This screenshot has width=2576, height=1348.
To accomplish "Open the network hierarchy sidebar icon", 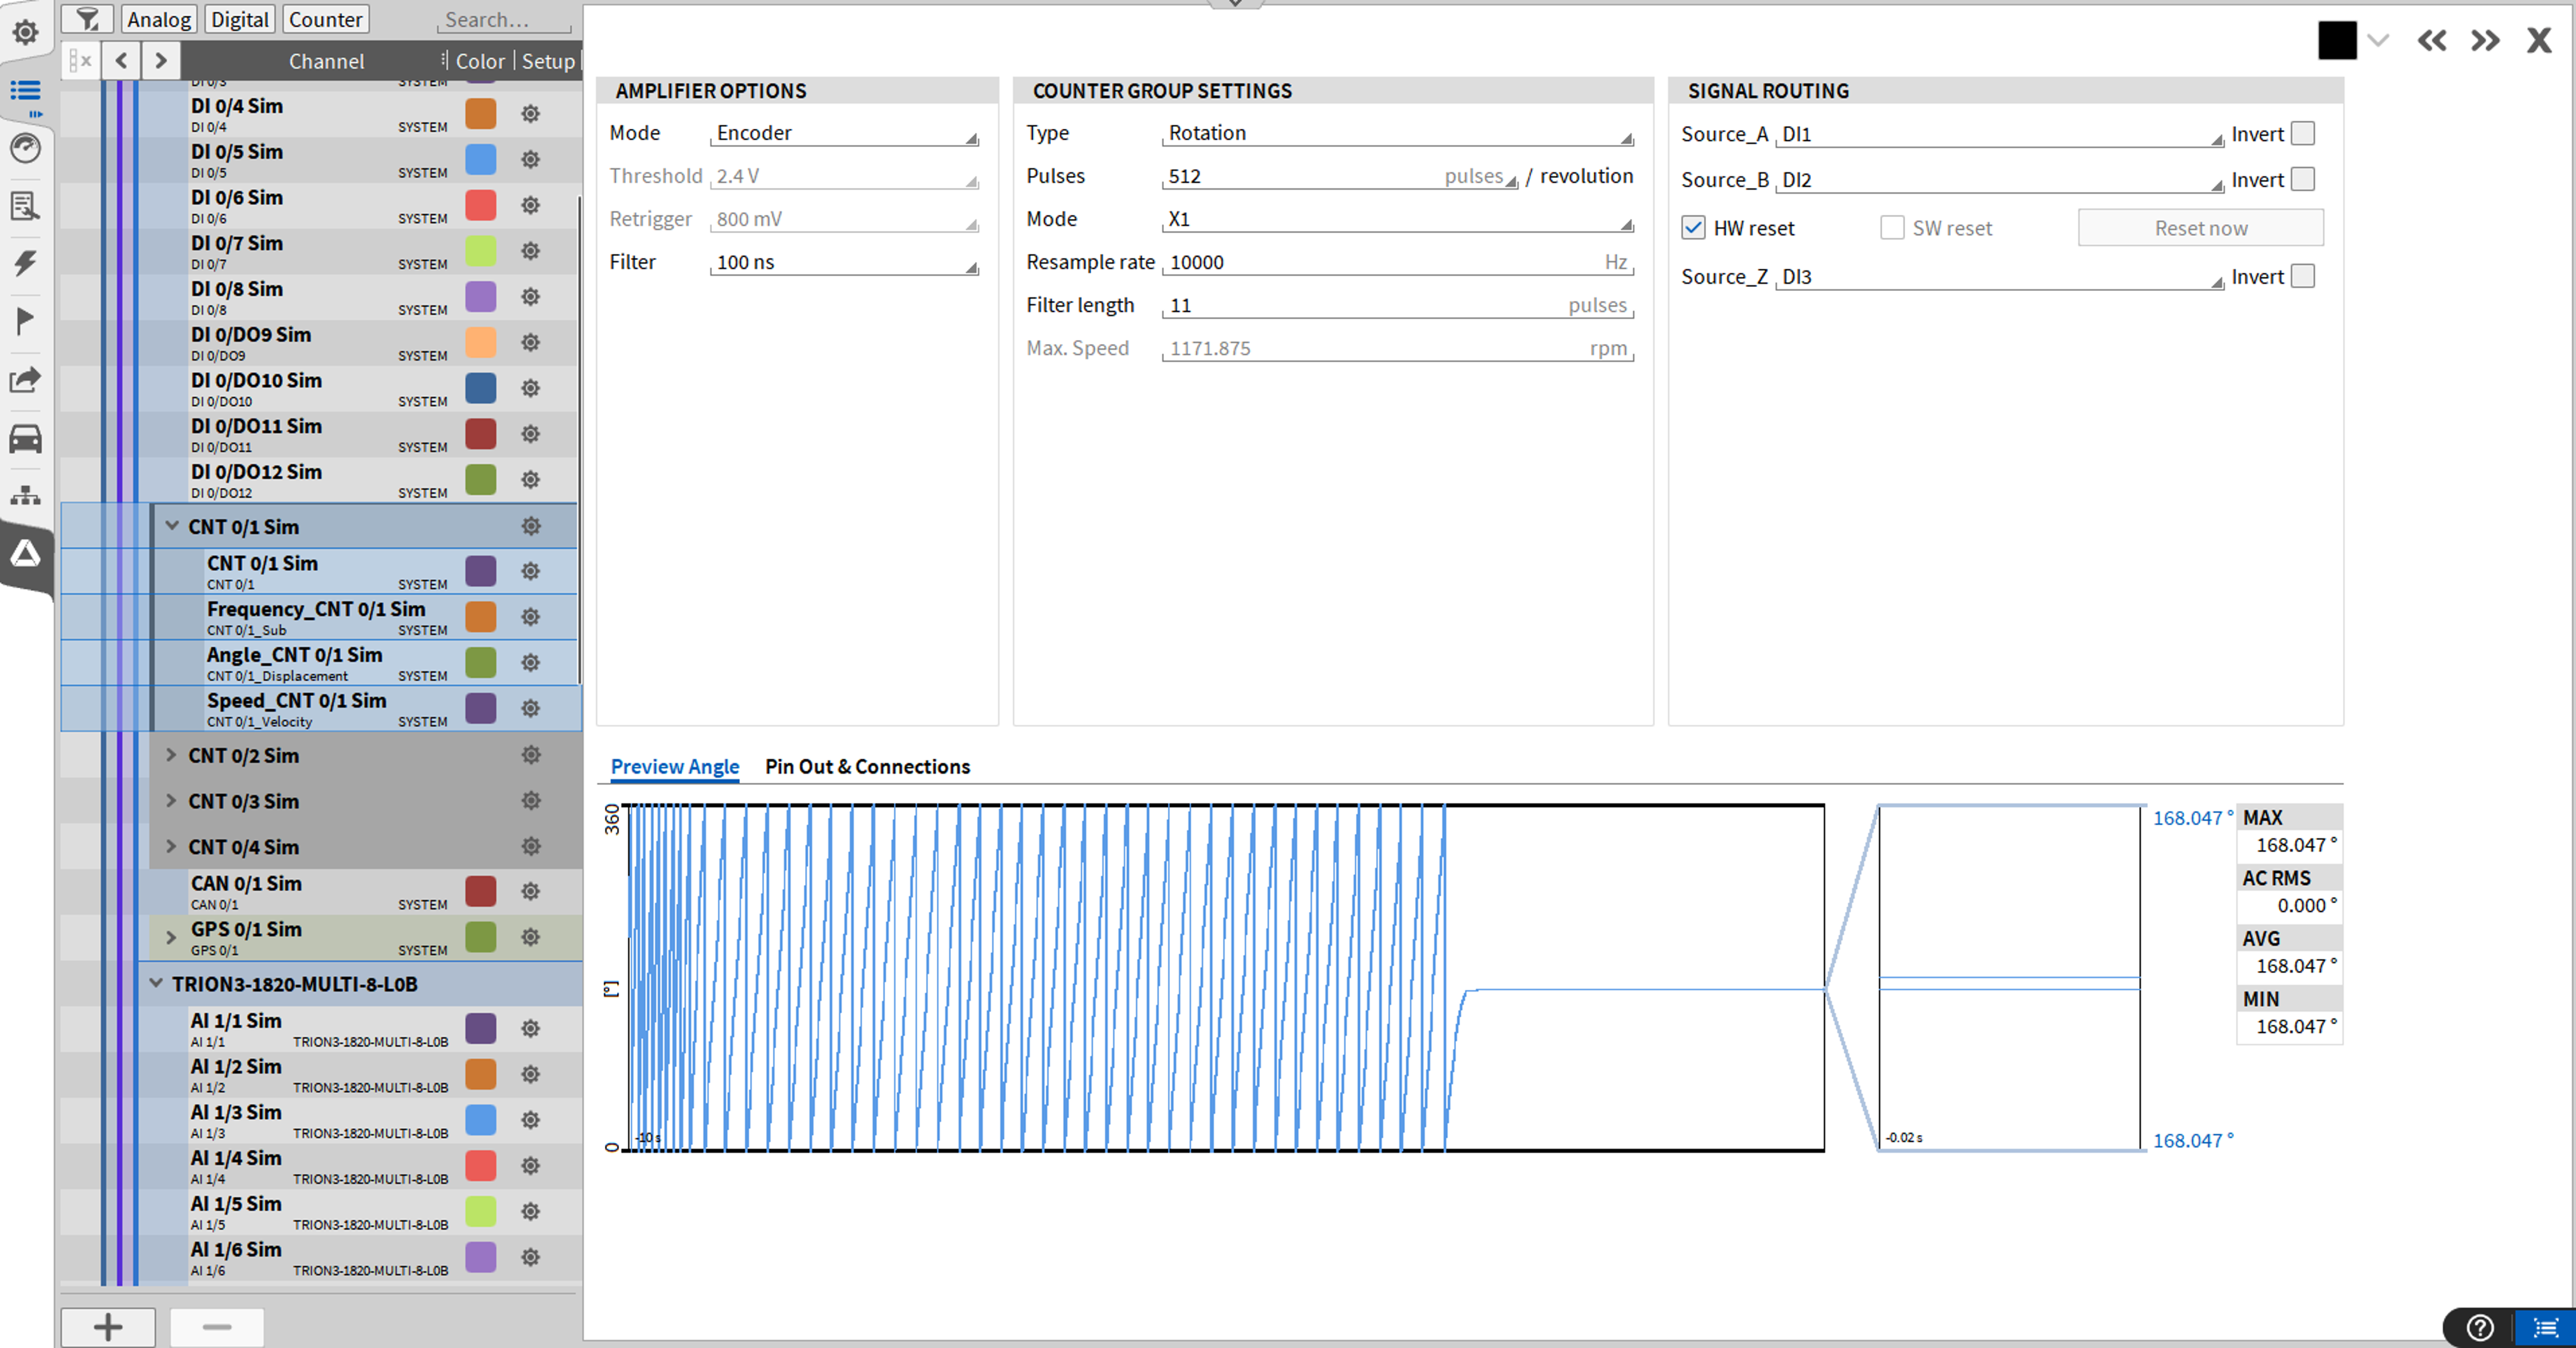I will pyautogui.click(x=25, y=495).
